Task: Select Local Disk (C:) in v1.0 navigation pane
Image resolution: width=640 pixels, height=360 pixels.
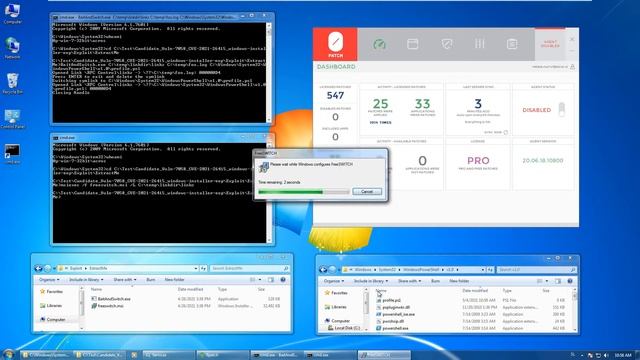Action: pyautogui.click(x=347, y=328)
